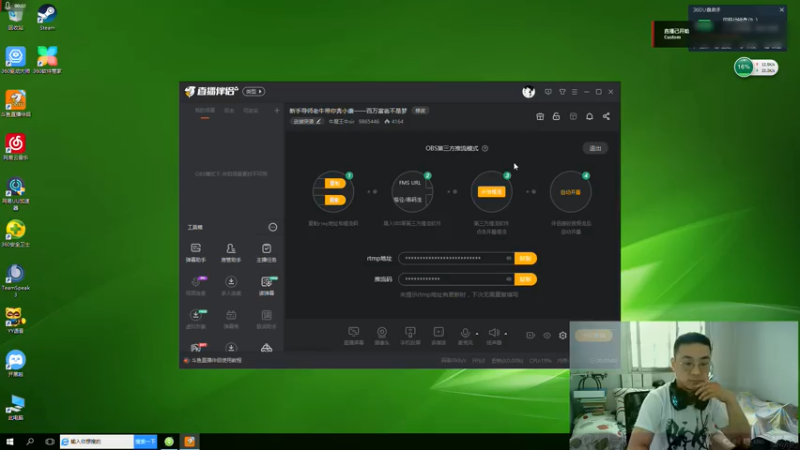Add a new scene with plus
Image resolution: width=800 pixels, height=450 pixels.
[x=277, y=110]
